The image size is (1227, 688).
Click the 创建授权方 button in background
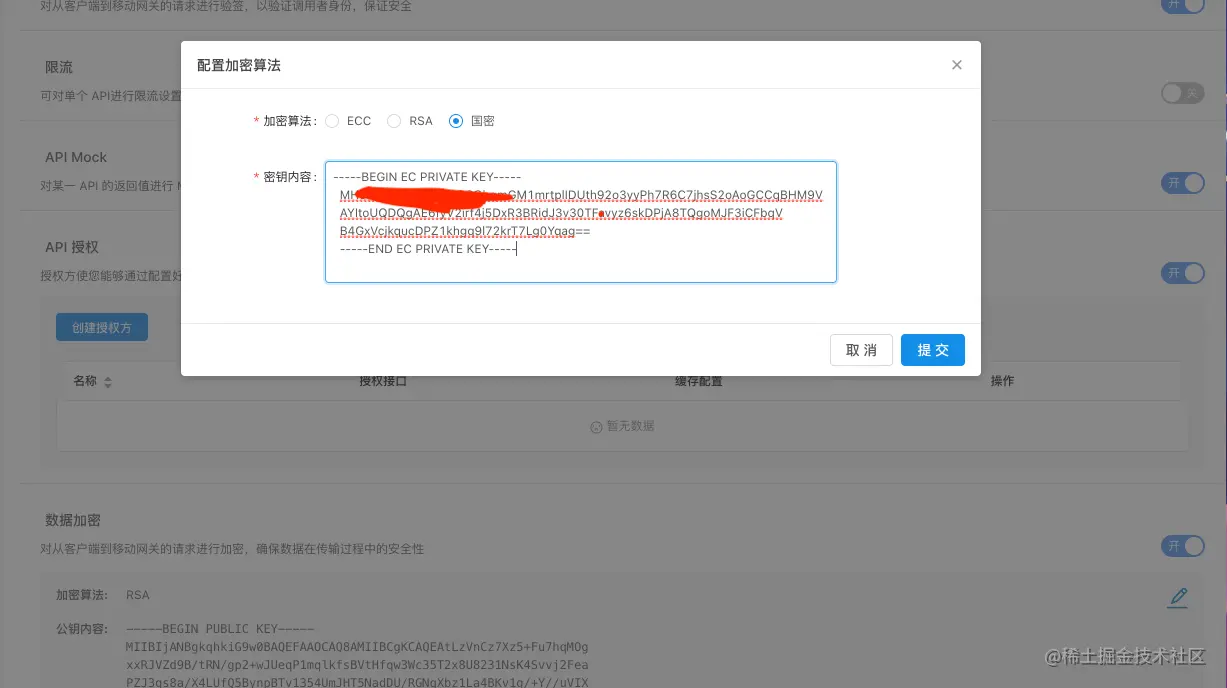(x=102, y=327)
